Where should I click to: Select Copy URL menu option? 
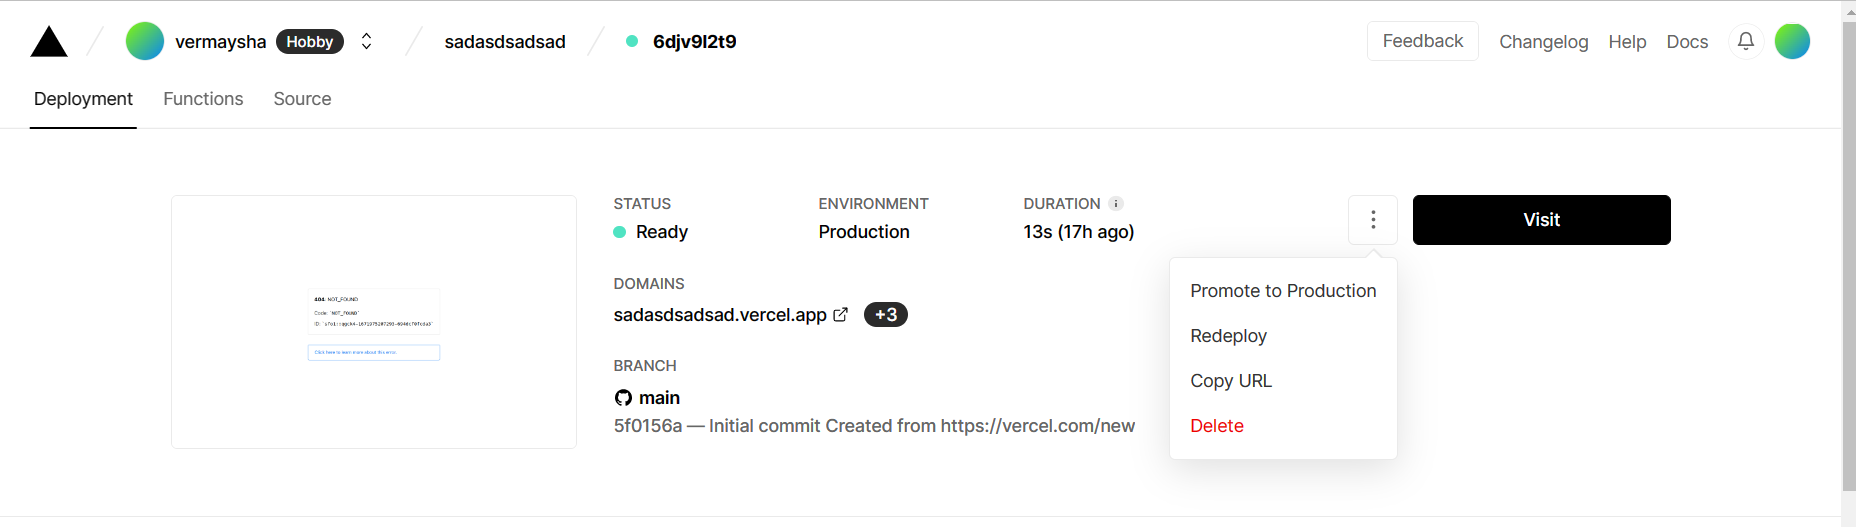pos(1231,381)
